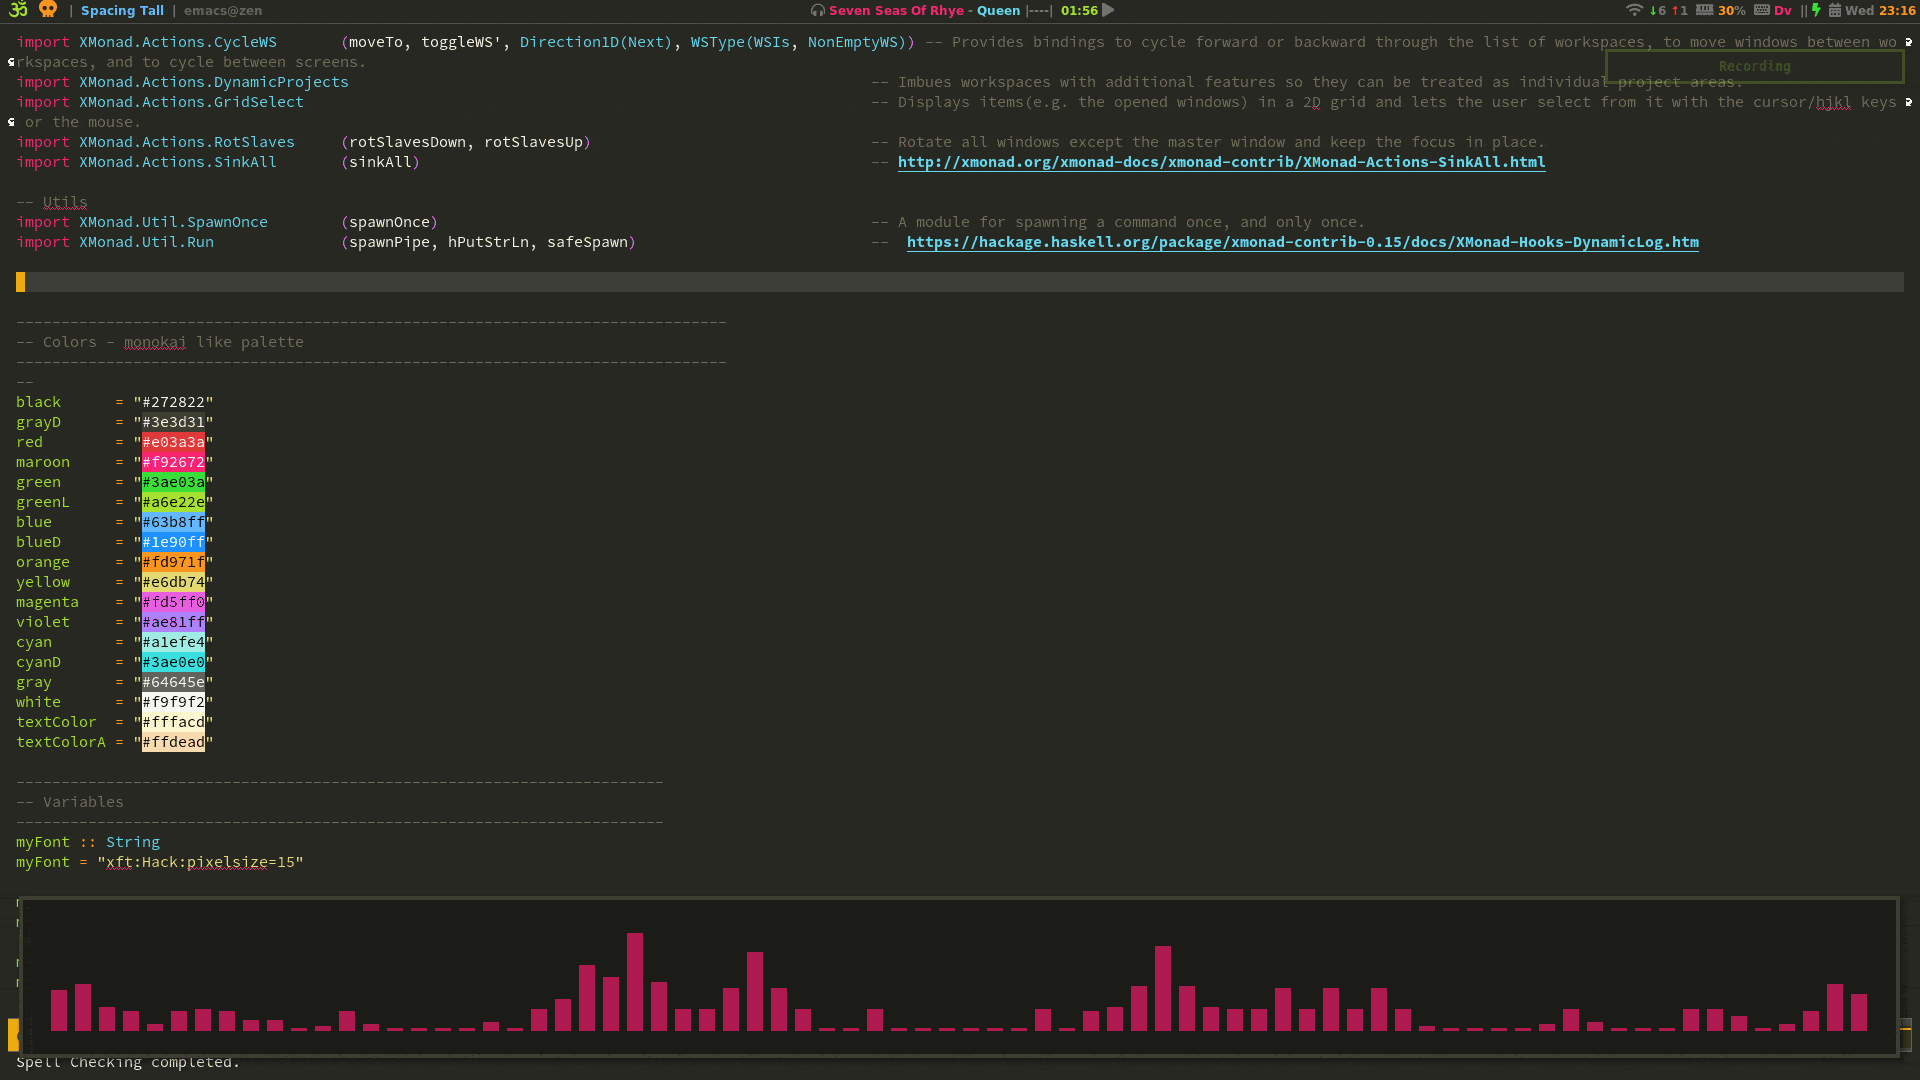Click the orange skull workspace icon
Image resolution: width=1920 pixels, height=1080 pixels.
click(47, 10)
